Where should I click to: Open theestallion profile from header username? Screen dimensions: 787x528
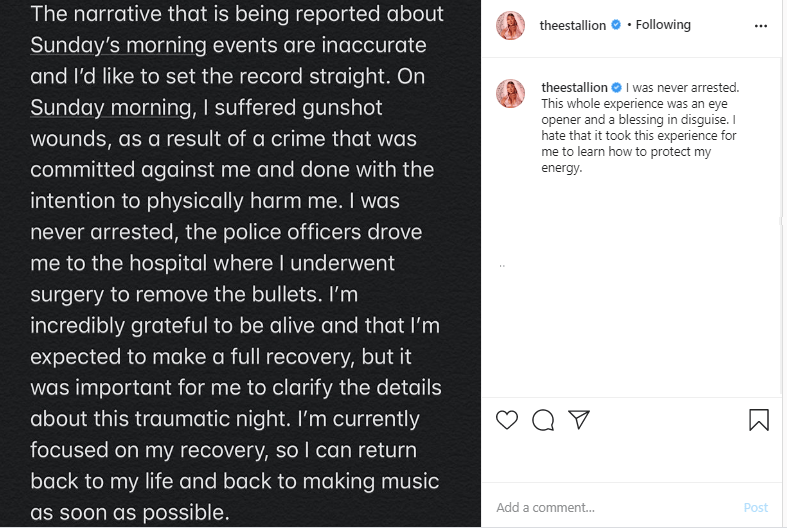573,25
